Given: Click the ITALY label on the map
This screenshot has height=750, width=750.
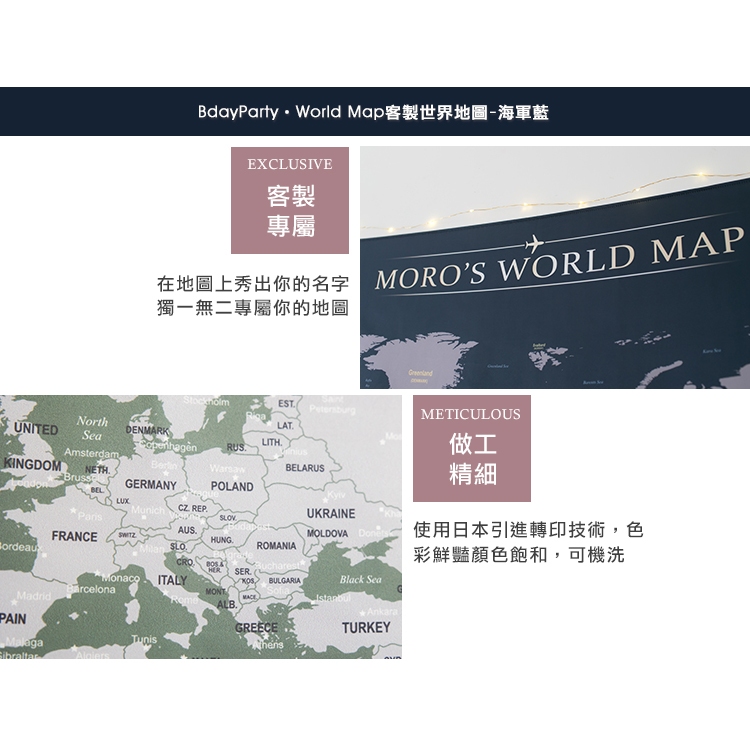Looking at the screenshot, I should pos(172,580).
